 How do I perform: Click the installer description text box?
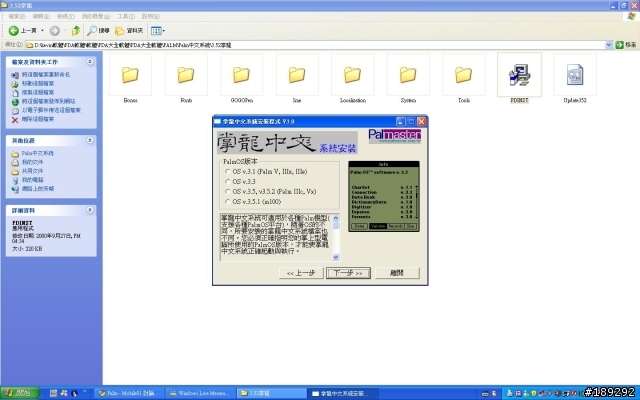(276, 237)
